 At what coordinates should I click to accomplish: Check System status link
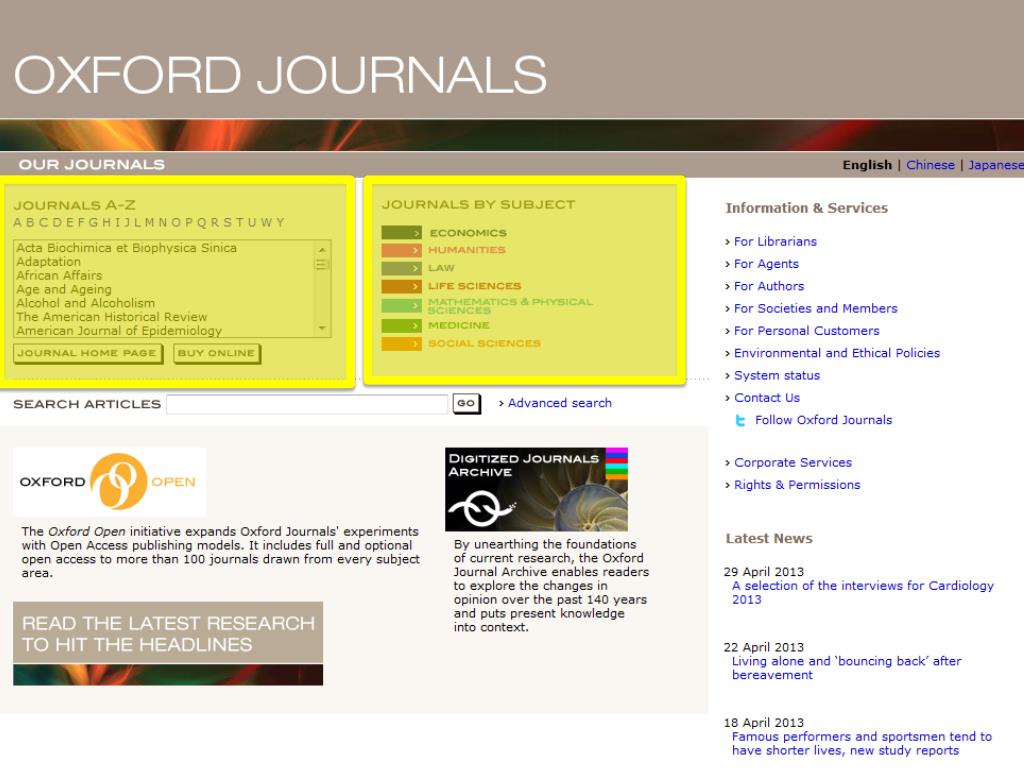pos(776,376)
